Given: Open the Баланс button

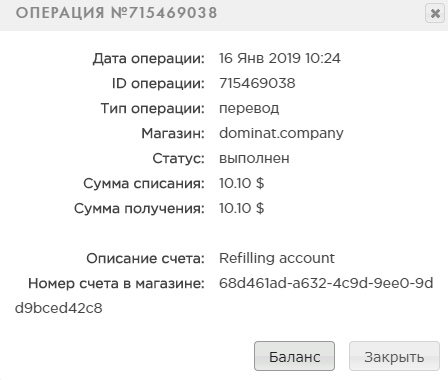Looking at the screenshot, I should click(294, 356).
